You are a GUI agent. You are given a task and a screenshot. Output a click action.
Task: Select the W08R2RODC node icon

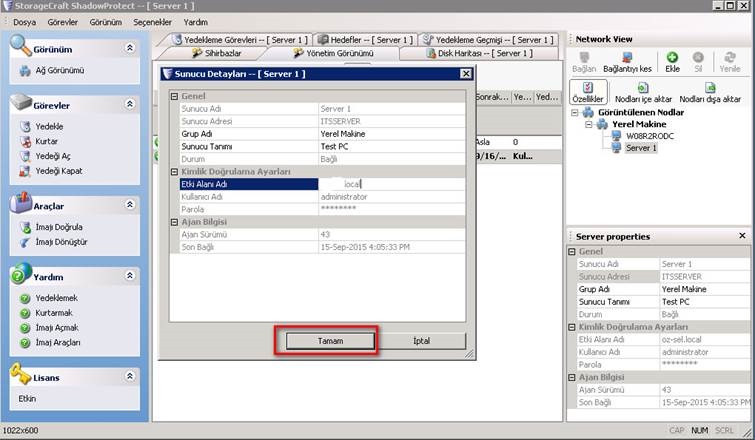pyautogui.click(x=616, y=136)
